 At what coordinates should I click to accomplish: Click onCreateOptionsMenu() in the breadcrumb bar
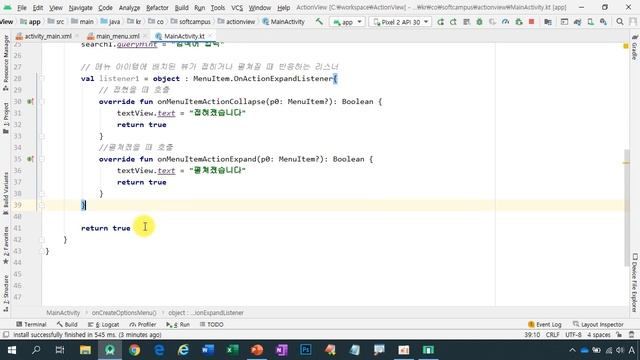click(124, 313)
